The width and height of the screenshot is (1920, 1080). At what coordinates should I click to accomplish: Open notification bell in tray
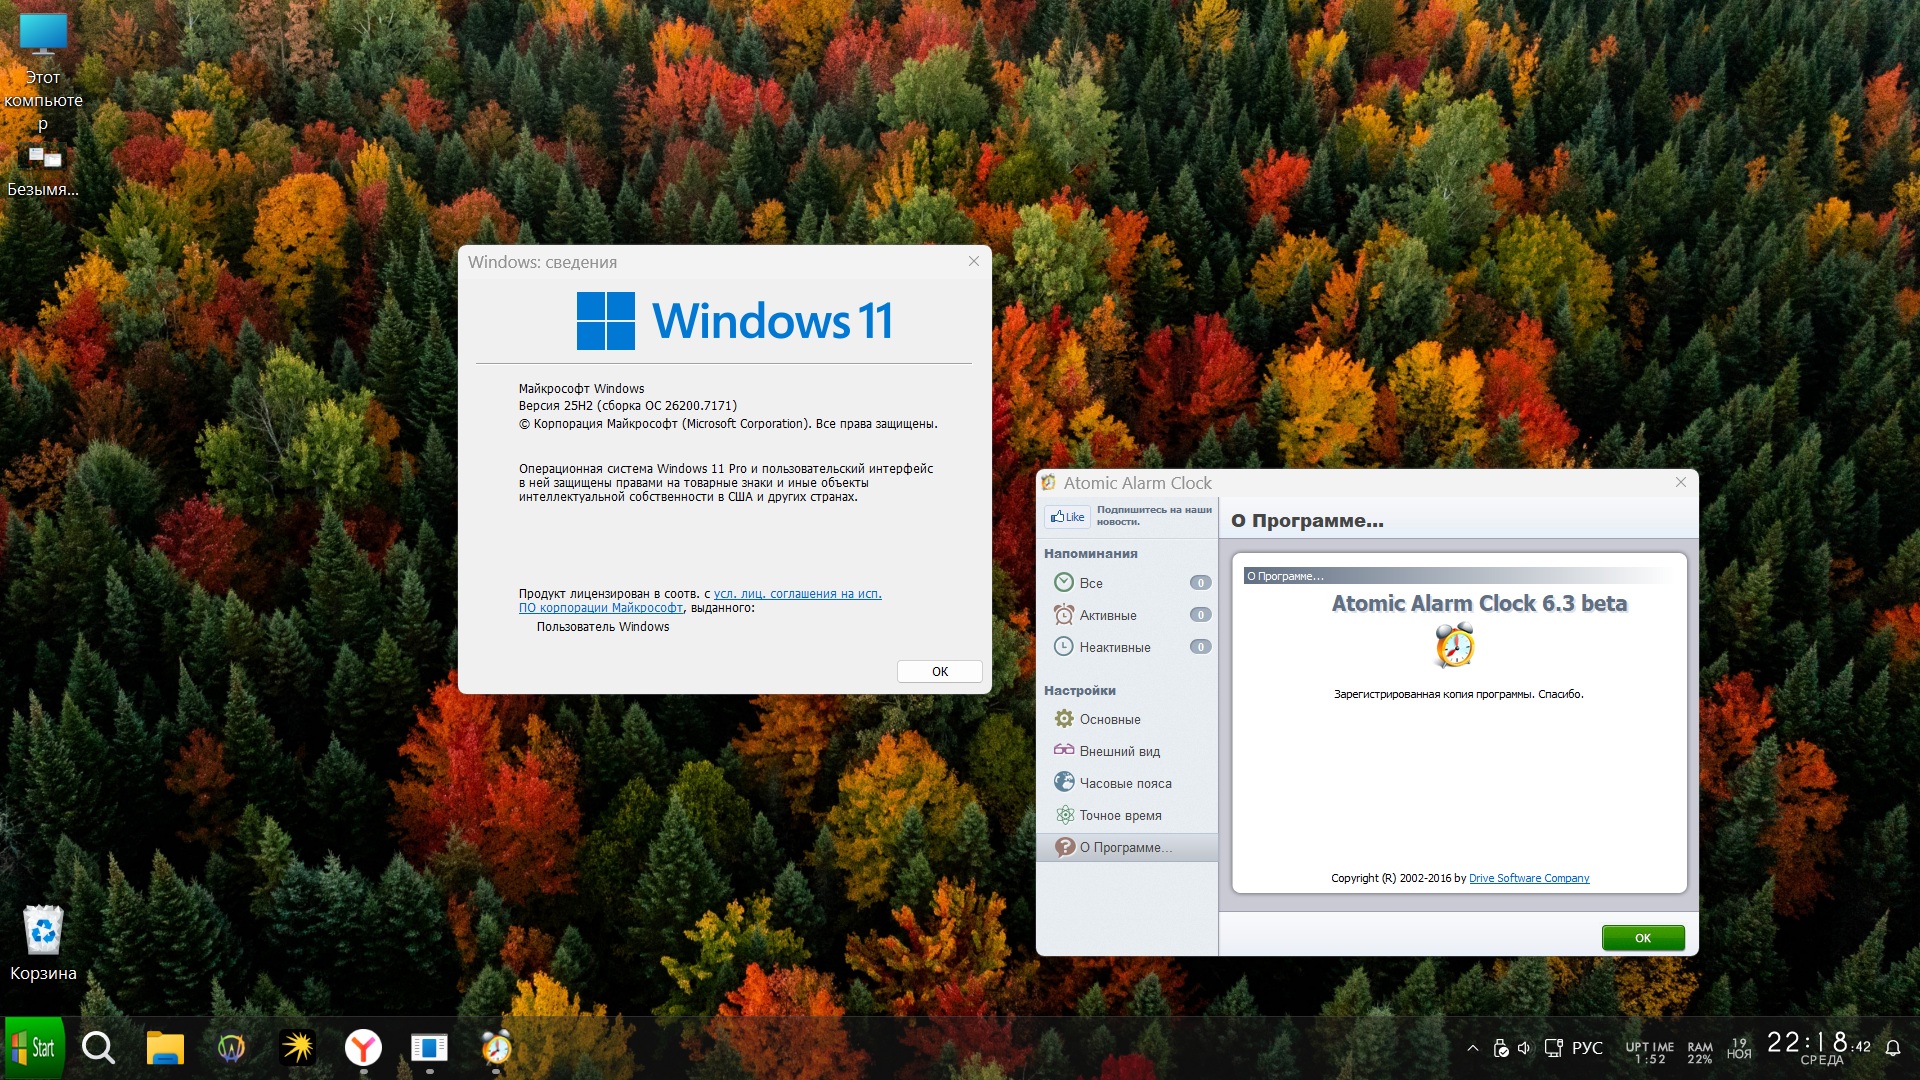(1892, 1048)
